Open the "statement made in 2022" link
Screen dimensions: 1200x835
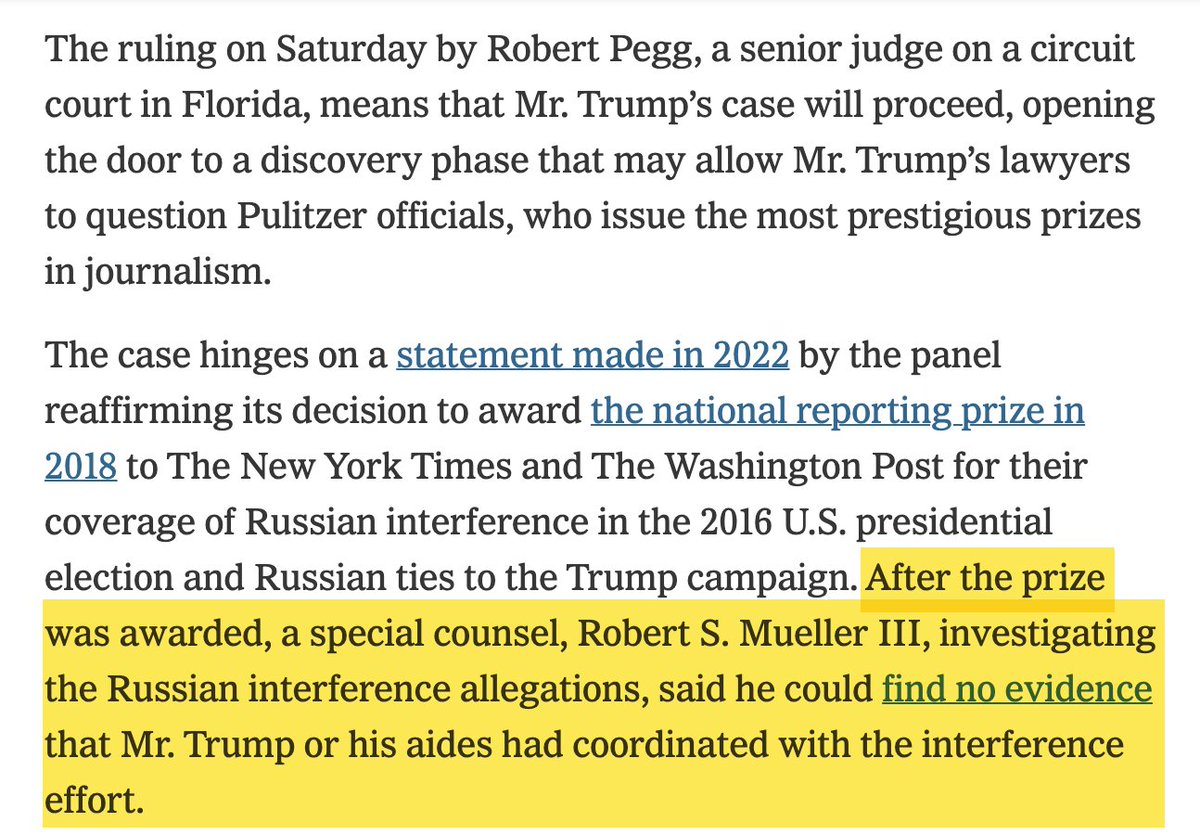(x=592, y=356)
